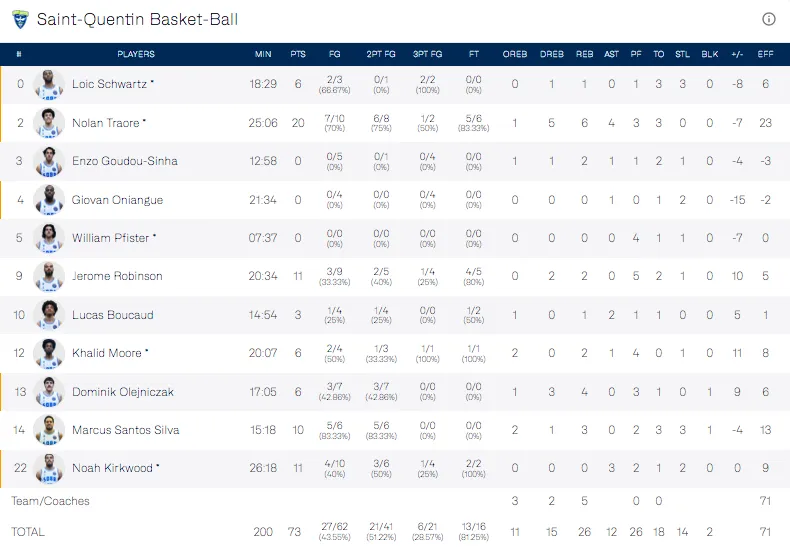Sort table by PTS column header
The width and height of the screenshot is (790, 547).
298,54
